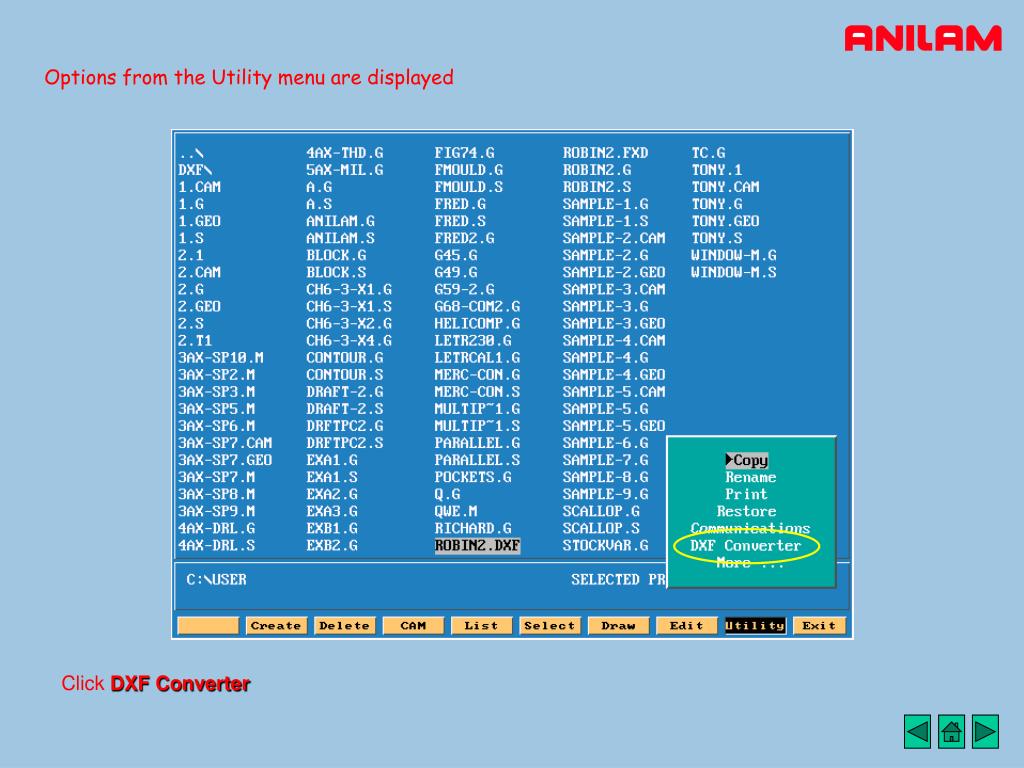Image resolution: width=1024 pixels, height=768 pixels.
Task: Click the Edit soft key
Action: coord(686,626)
